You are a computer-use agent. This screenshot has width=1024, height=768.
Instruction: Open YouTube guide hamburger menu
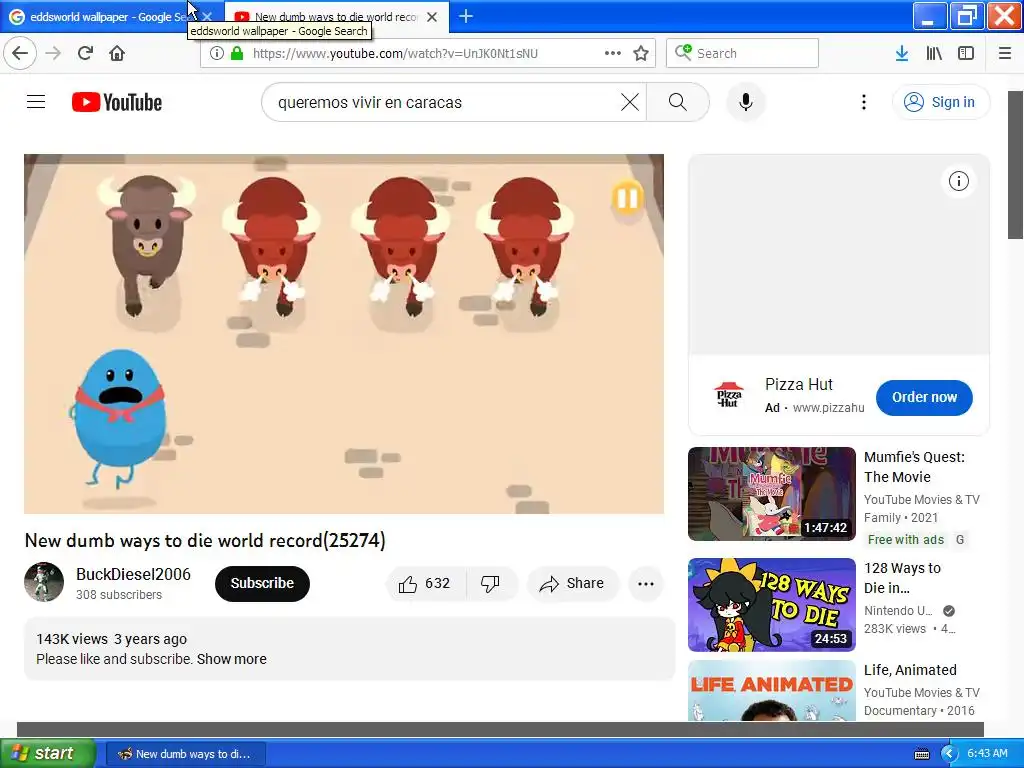tap(36, 102)
